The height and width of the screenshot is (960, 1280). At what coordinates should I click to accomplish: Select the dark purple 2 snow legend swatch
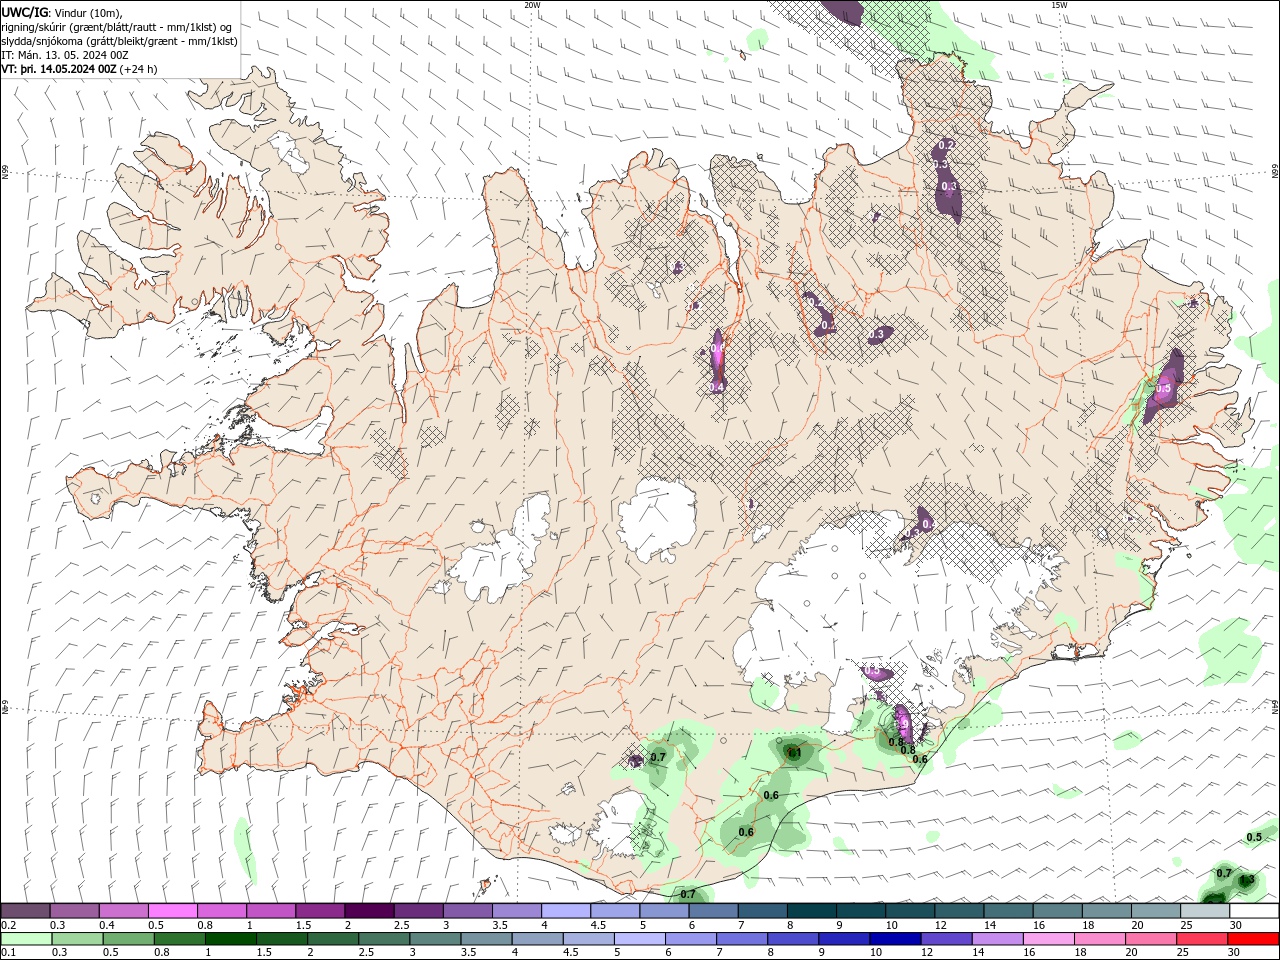click(369, 911)
